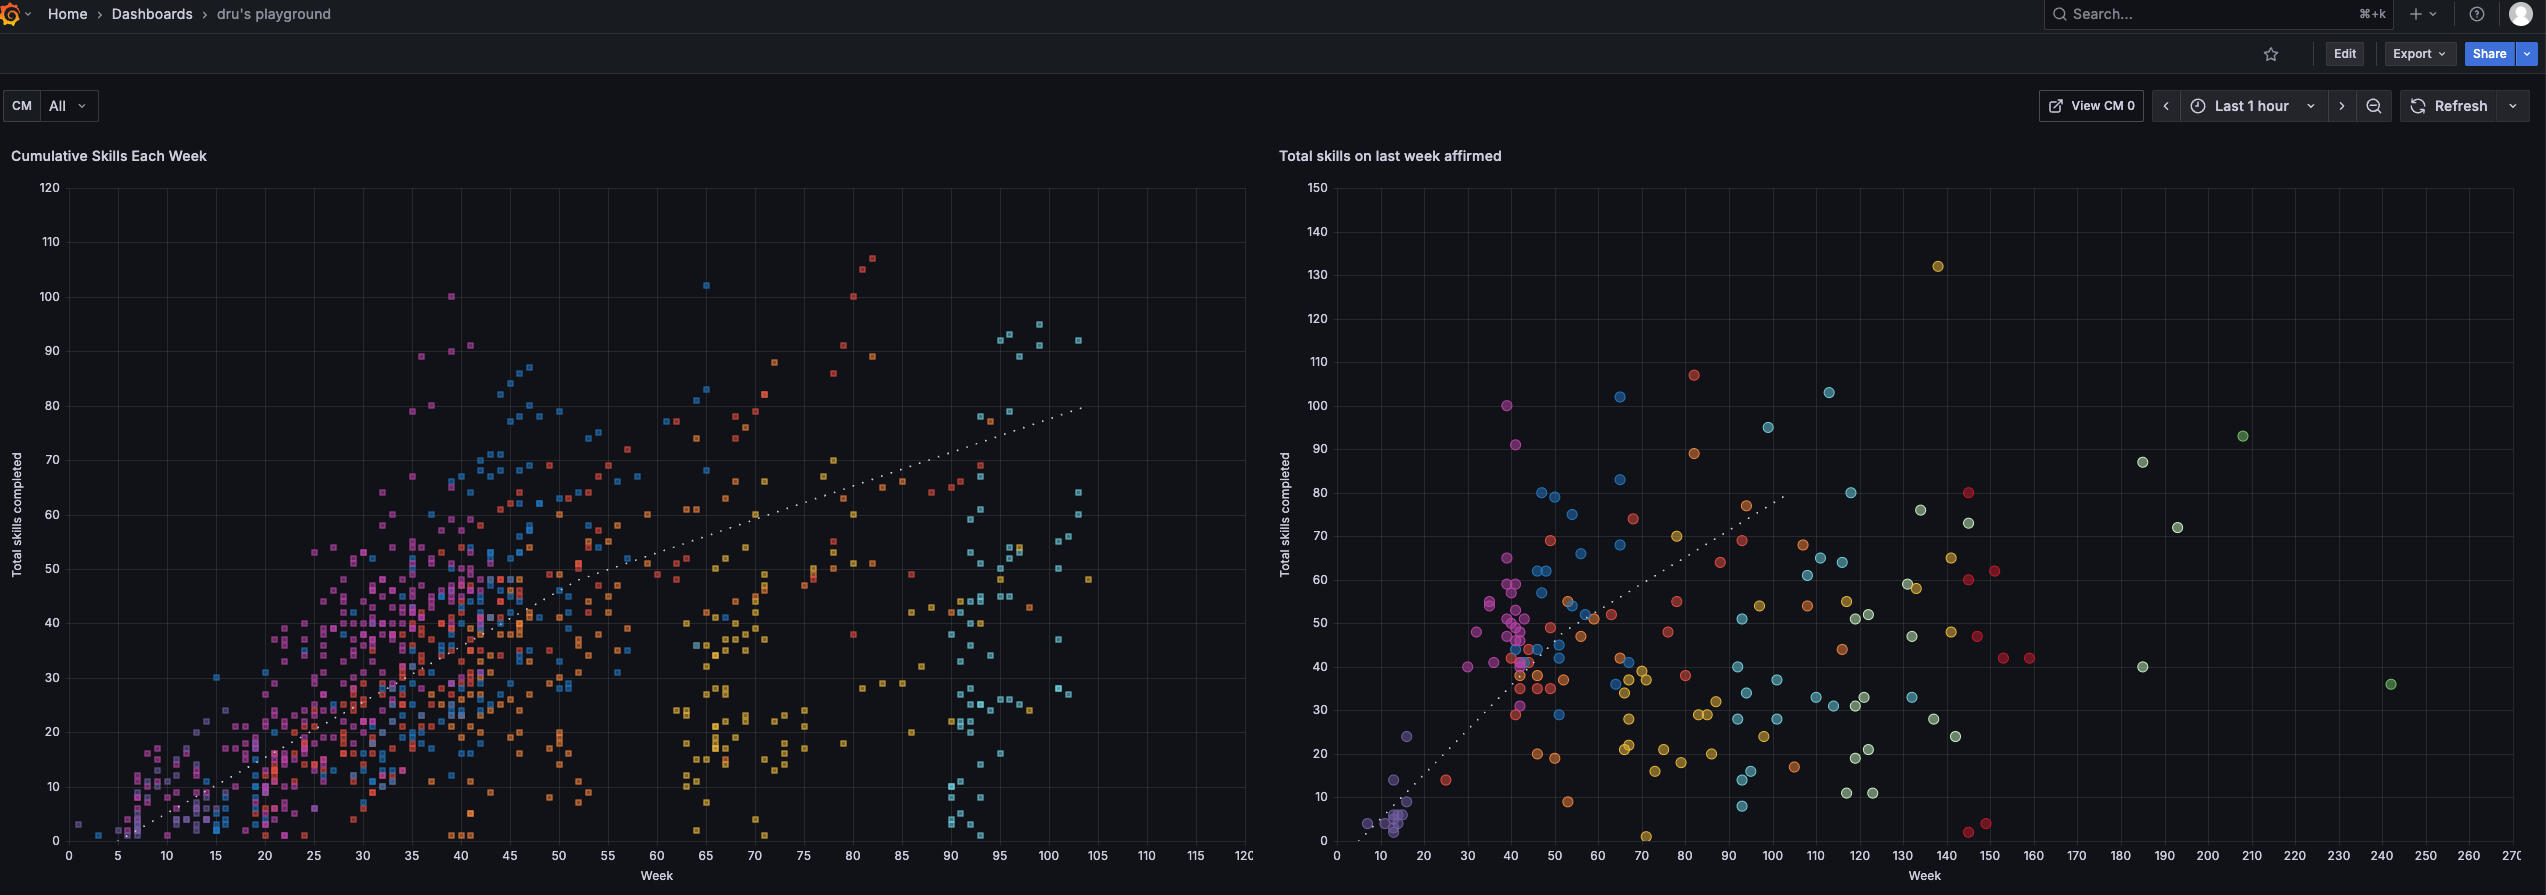Open the Export dropdown menu
The width and height of the screenshot is (2546, 895).
(2419, 54)
